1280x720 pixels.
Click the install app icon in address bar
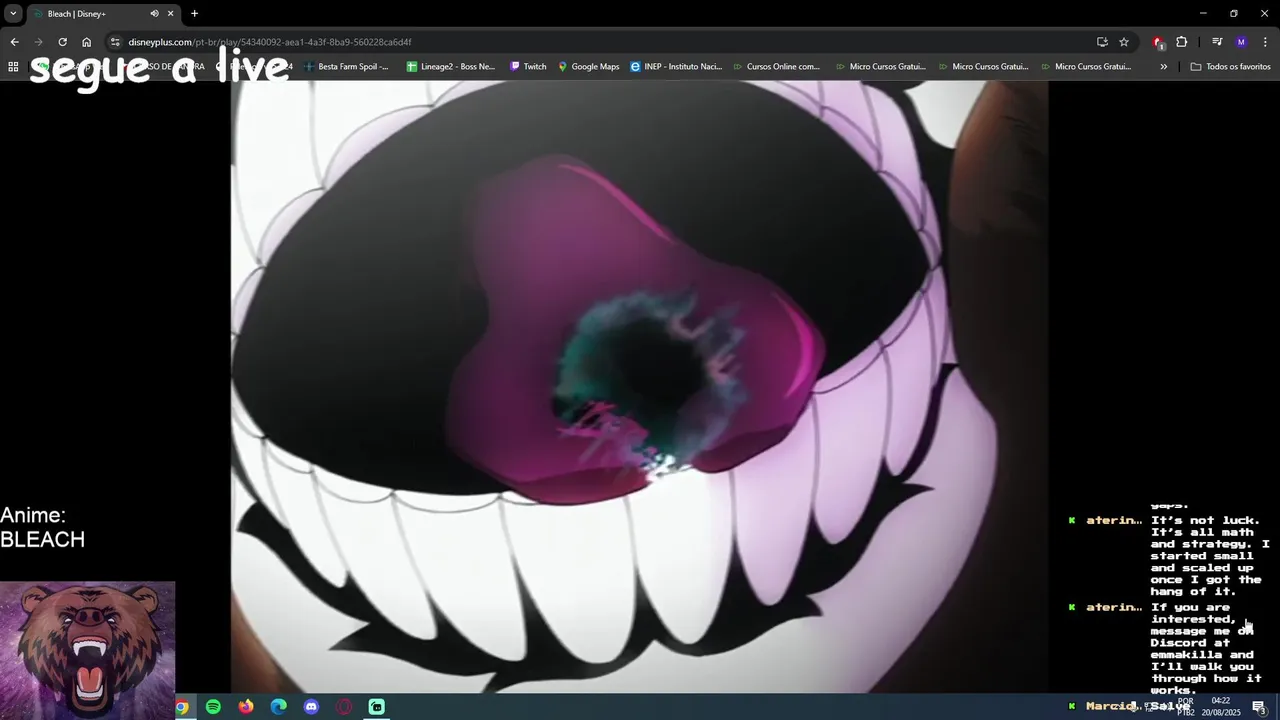click(1102, 42)
